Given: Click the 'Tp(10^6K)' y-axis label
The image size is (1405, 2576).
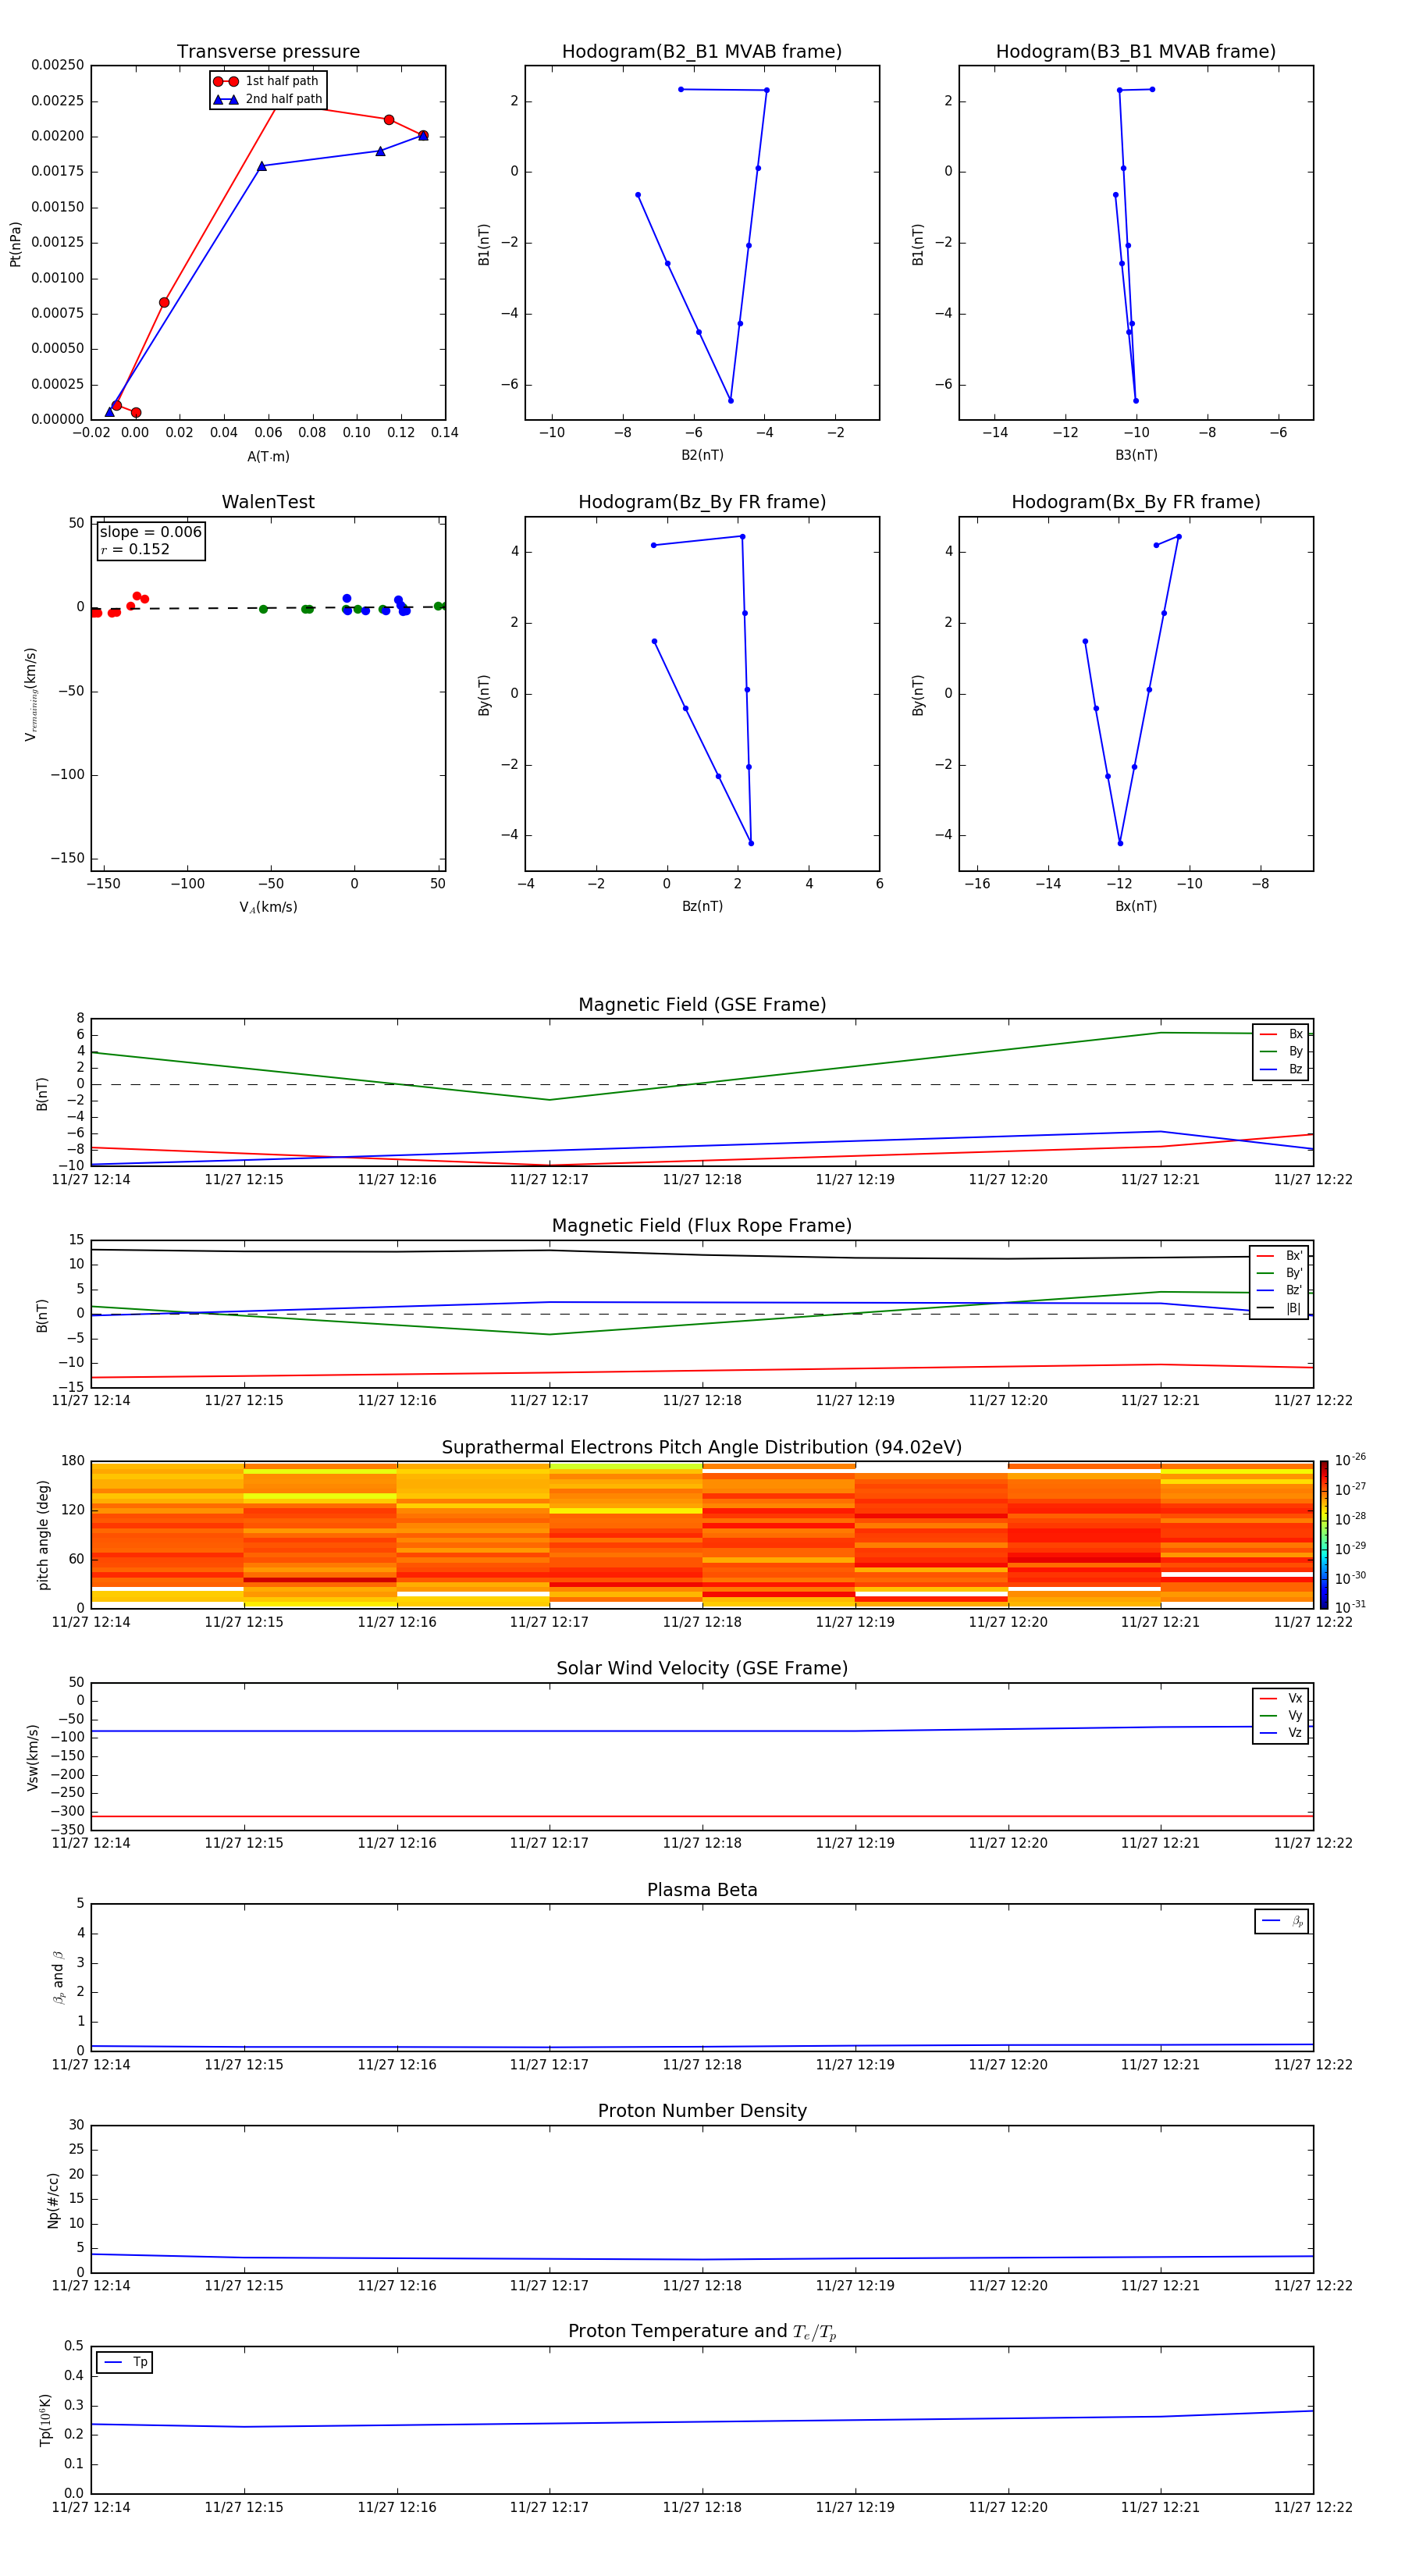Looking at the screenshot, I should (45, 2421).
